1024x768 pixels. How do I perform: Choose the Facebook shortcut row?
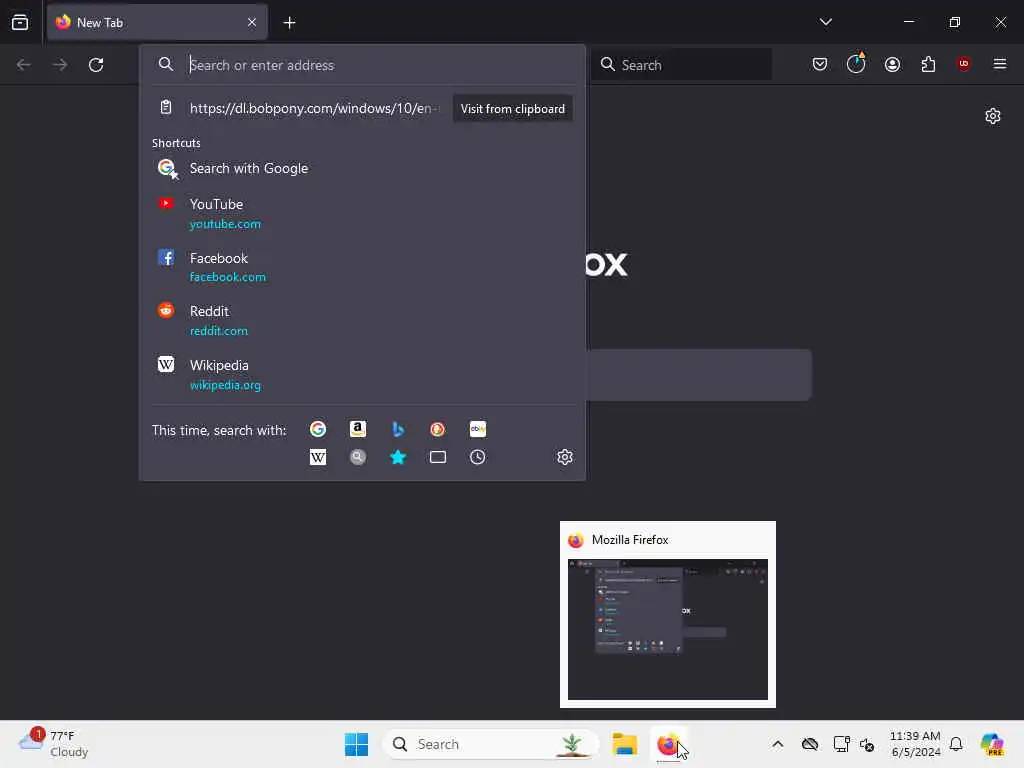[362, 267]
